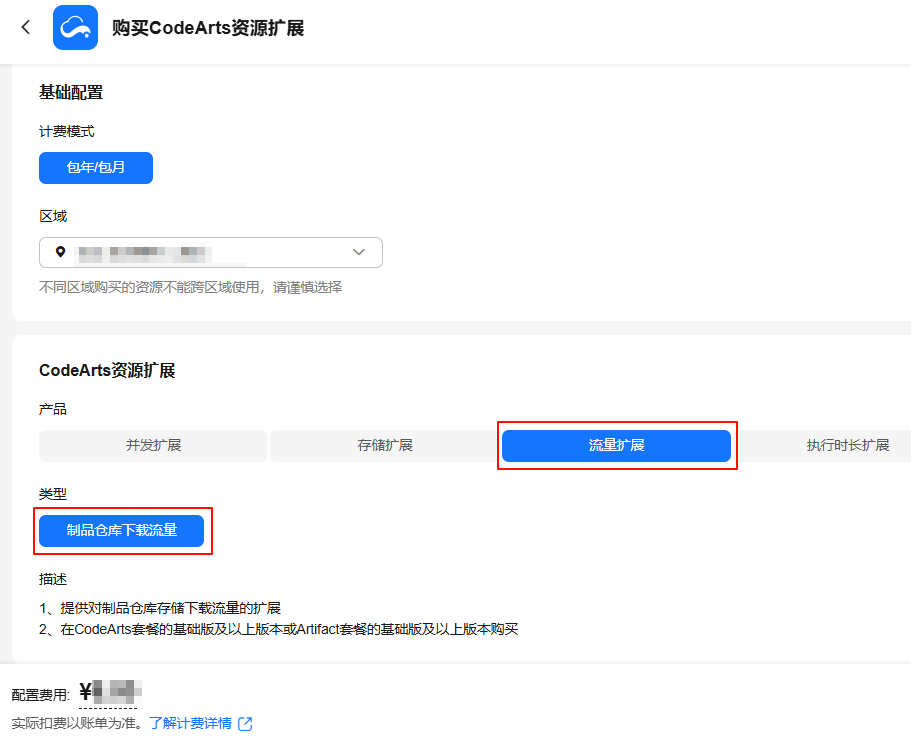Viewport: 911px width, 740px height.
Task: Click the CodeArts cloud logo icon
Action: coord(76,27)
